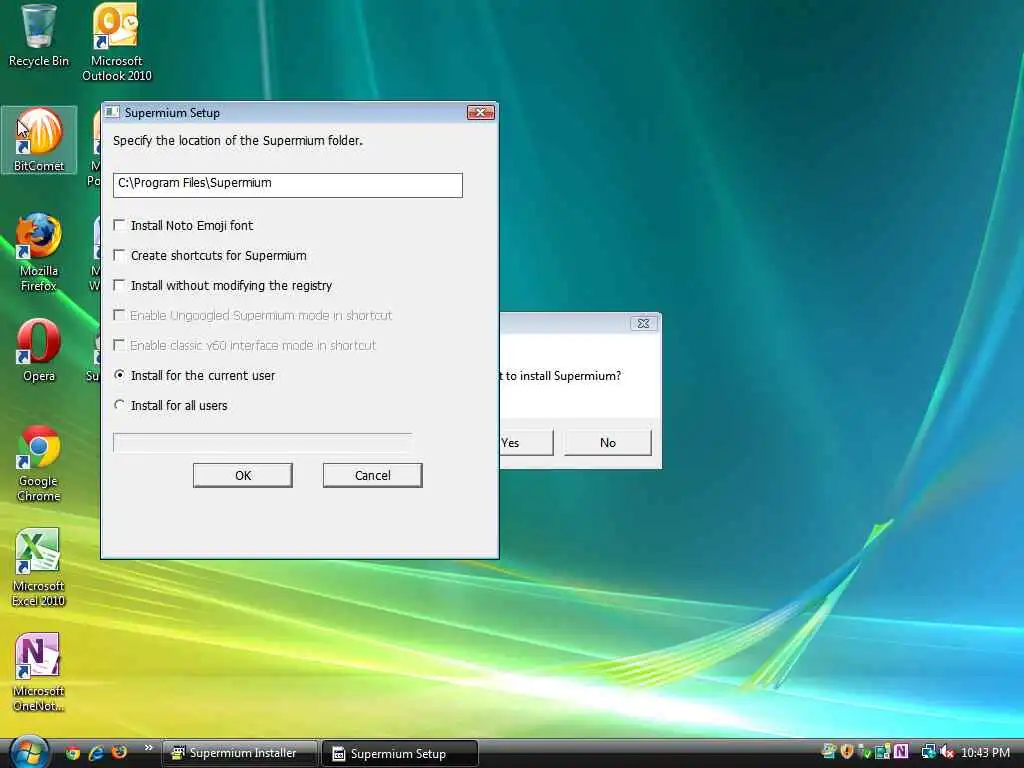Switch to Supermium Setup taskbar button

pyautogui.click(x=400, y=754)
